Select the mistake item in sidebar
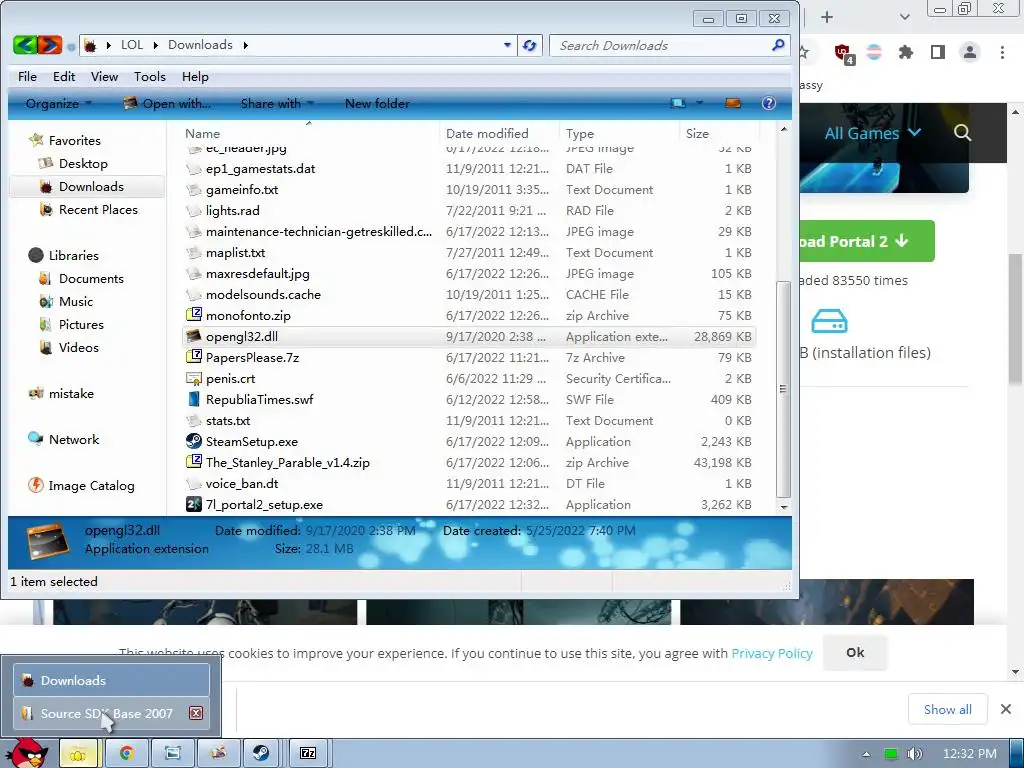1024x768 pixels. click(x=71, y=394)
